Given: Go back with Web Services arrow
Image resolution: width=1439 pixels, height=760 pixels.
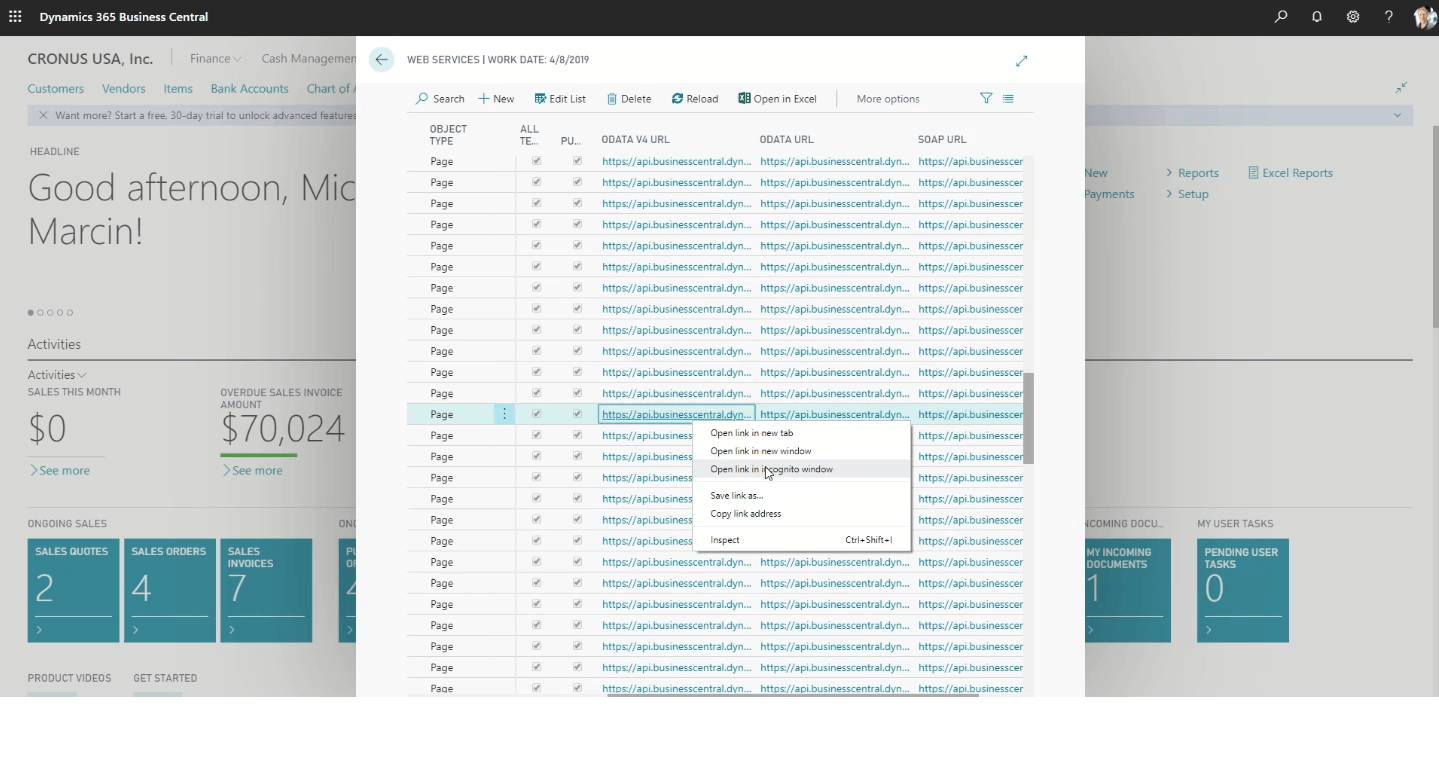Looking at the screenshot, I should pos(381,60).
